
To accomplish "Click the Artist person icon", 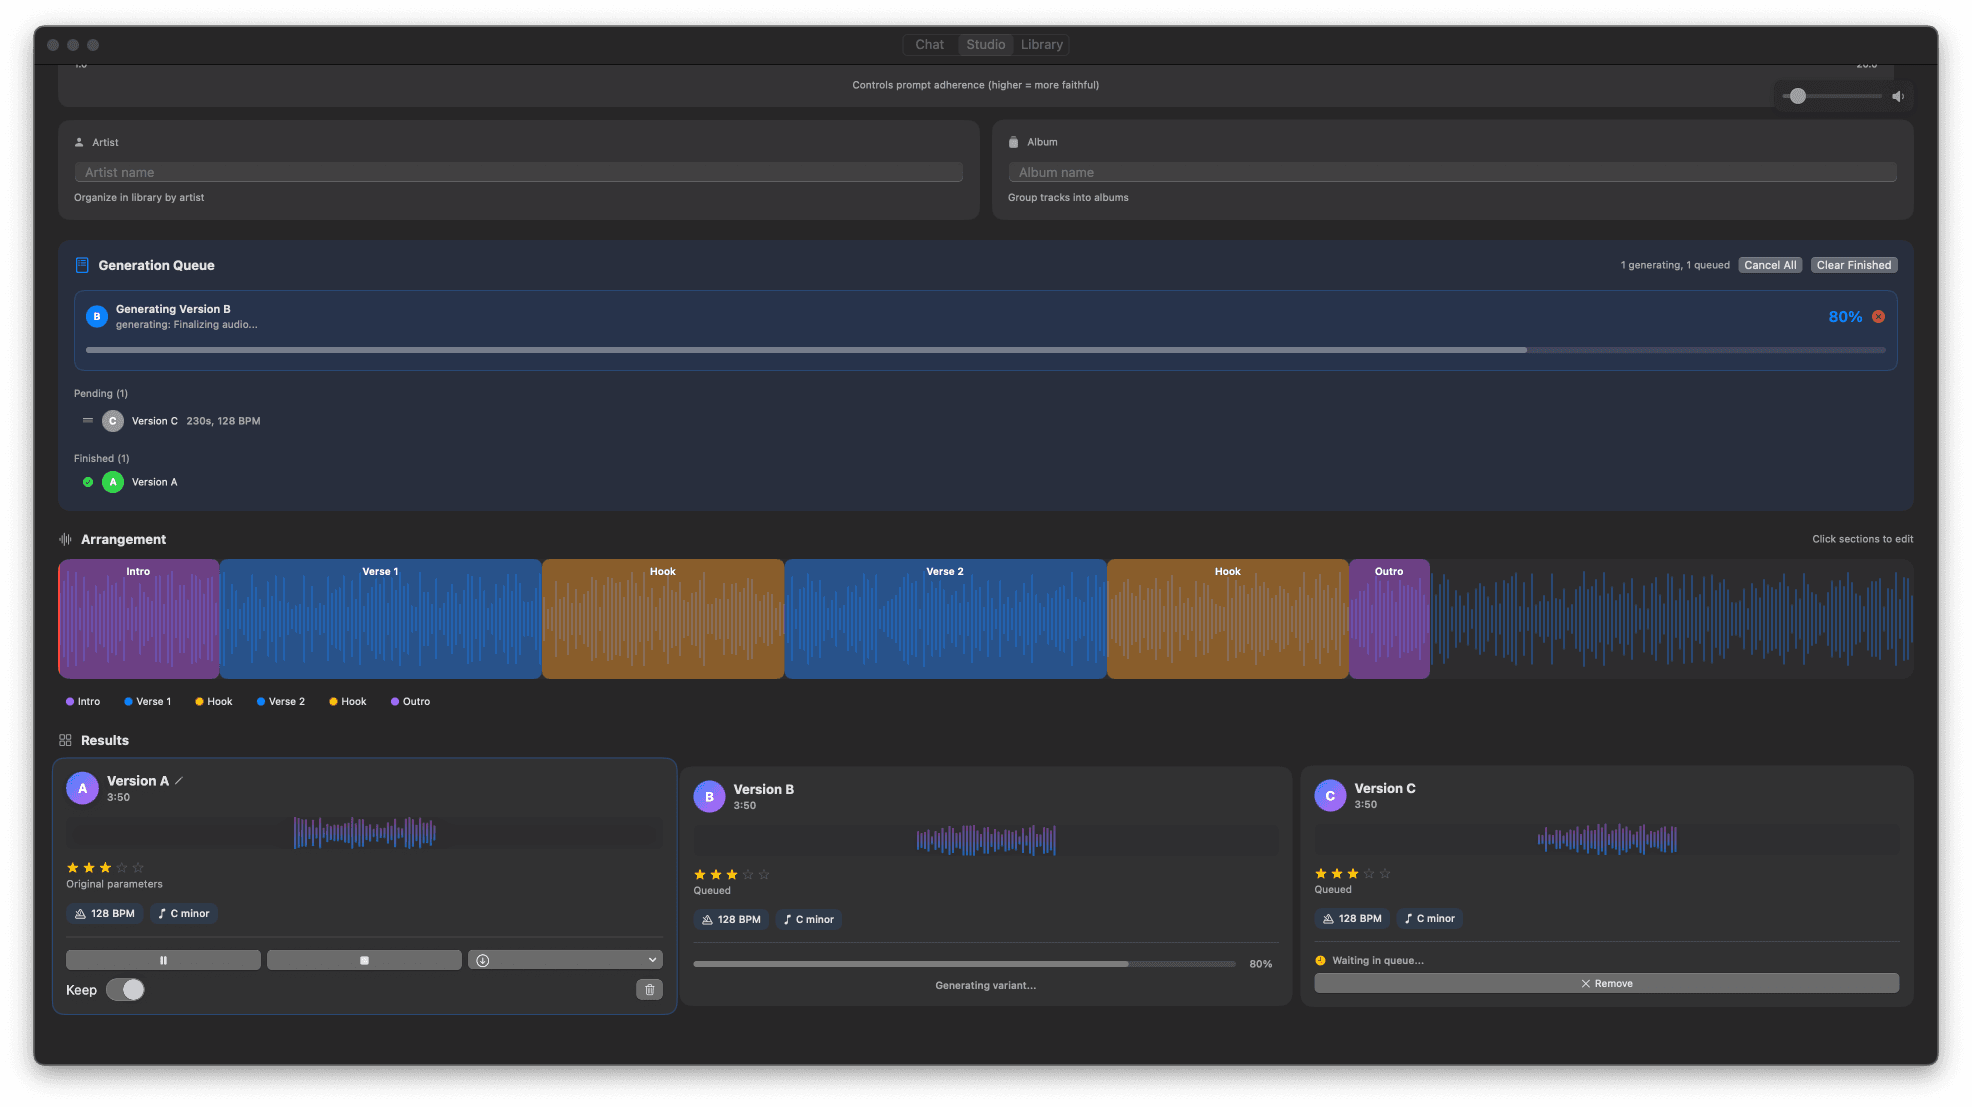I will coord(80,142).
